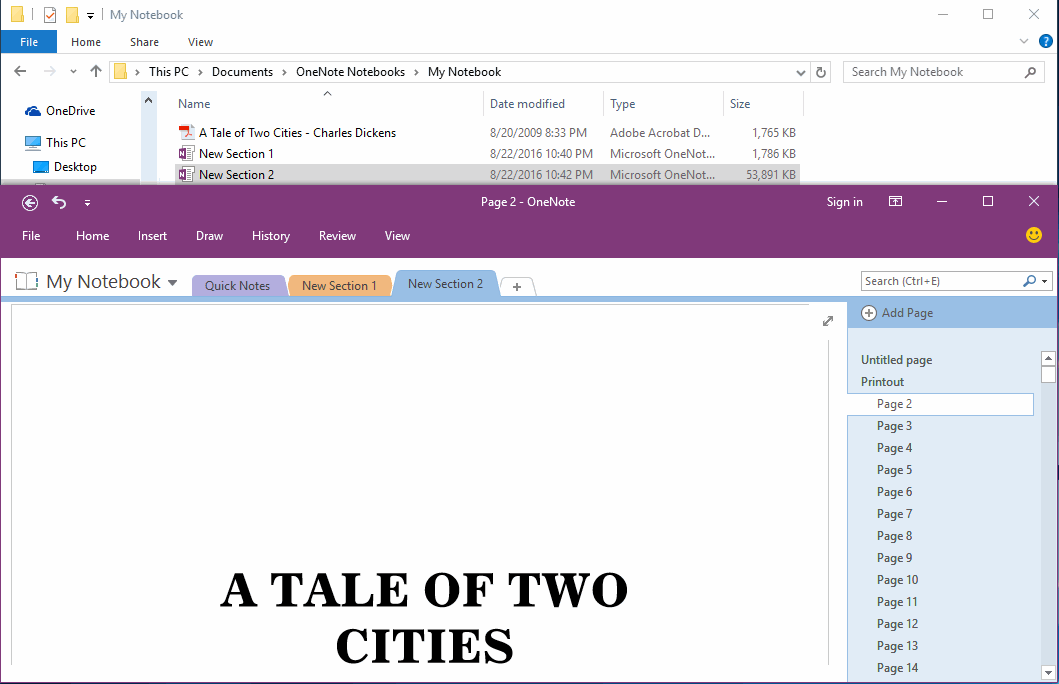
Task: Open the OneNote File menu
Action: [31, 236]
